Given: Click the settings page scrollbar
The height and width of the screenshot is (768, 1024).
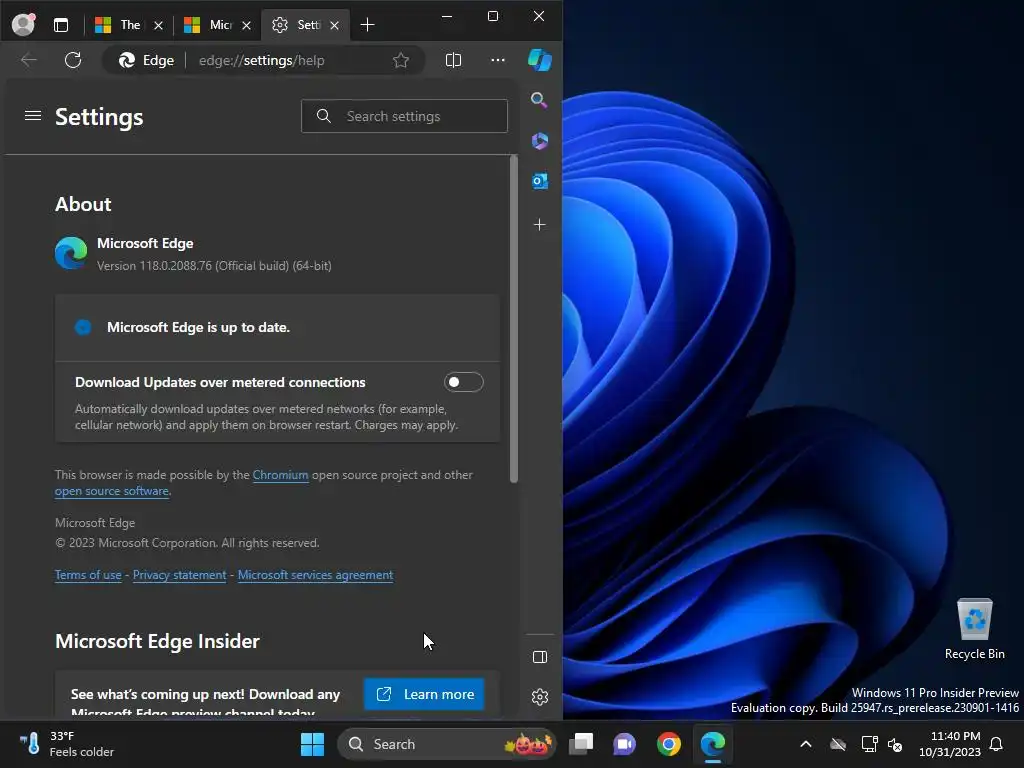Looking at the screenshot, I should pos(514,320).
